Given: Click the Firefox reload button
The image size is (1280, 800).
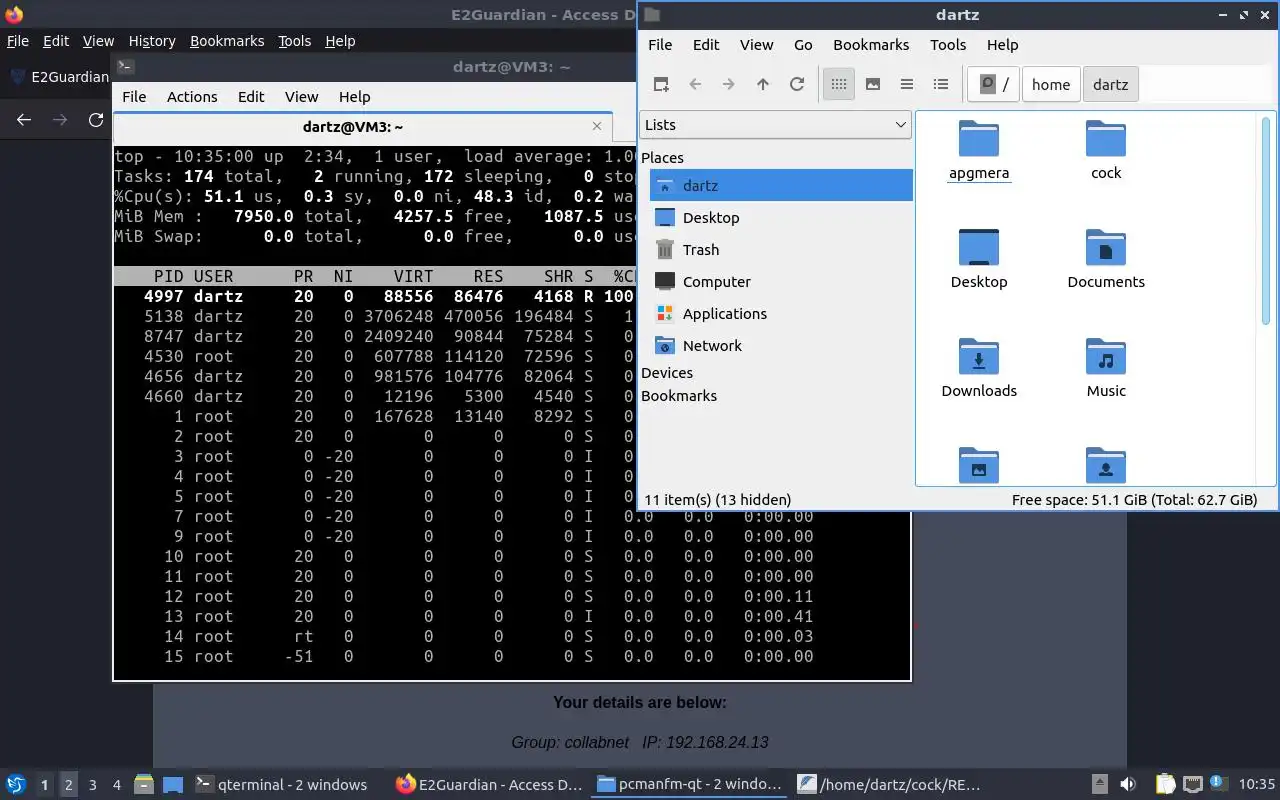Looking at the screenshot, I should click(x=96, y=120).
